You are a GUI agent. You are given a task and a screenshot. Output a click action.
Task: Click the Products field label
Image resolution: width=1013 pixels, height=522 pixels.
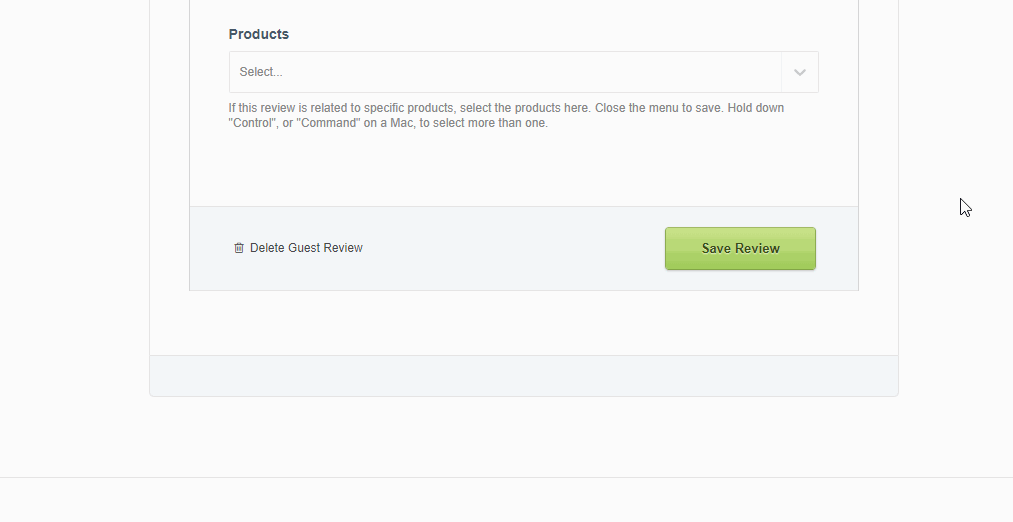pos(259,34)
